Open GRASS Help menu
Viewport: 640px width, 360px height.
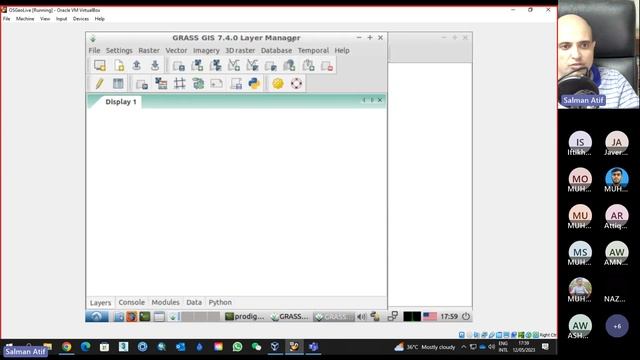(342, 50)
